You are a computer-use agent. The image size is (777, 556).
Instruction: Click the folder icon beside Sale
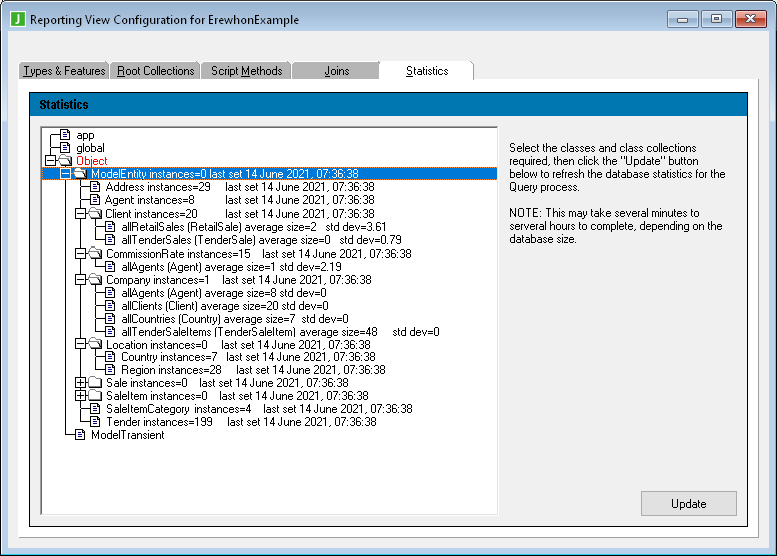94,383
